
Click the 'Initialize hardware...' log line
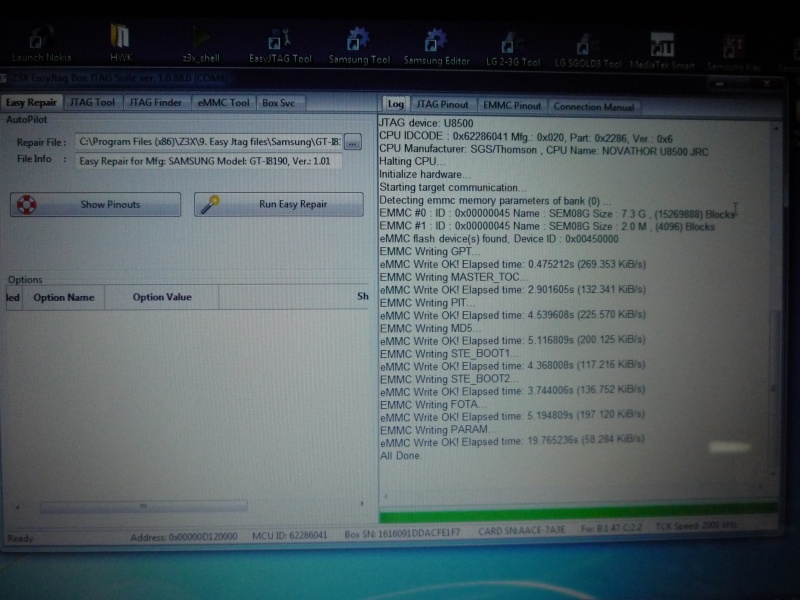pyautogui.click(x=424, y=174)
